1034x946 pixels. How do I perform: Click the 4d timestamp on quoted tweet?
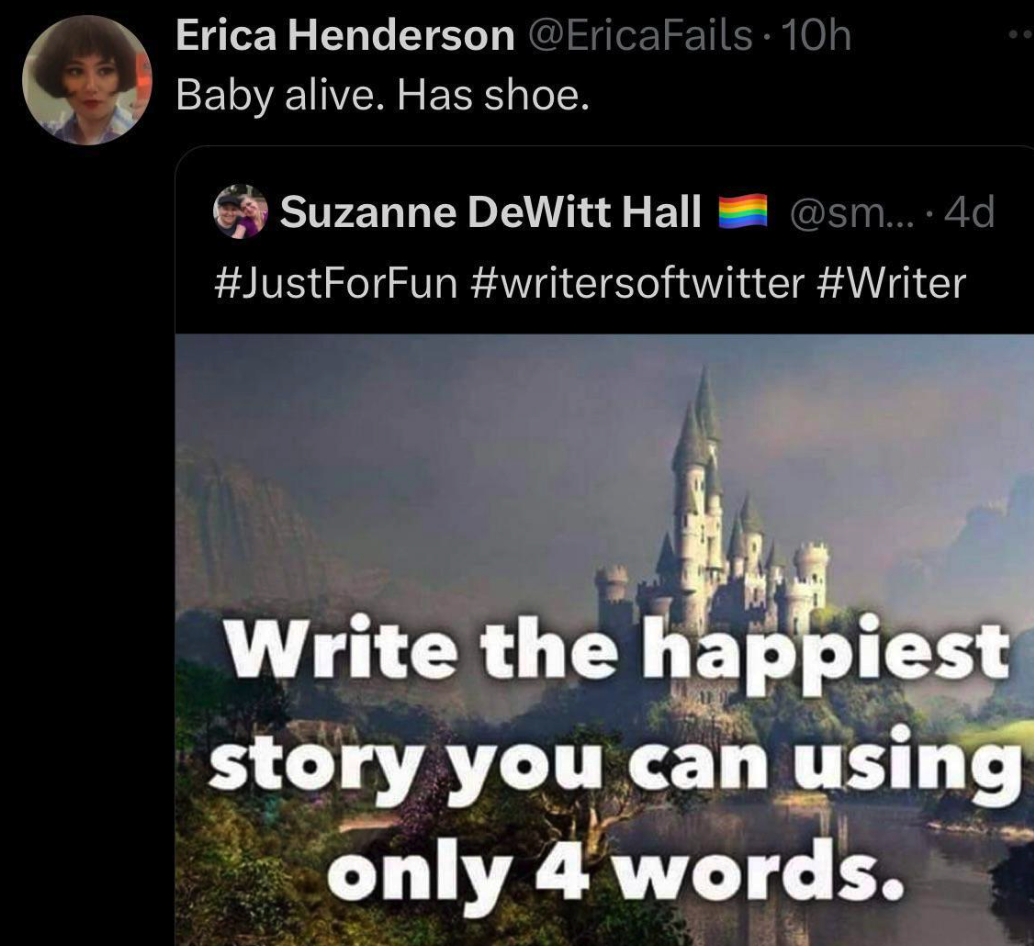coord(969,212)
